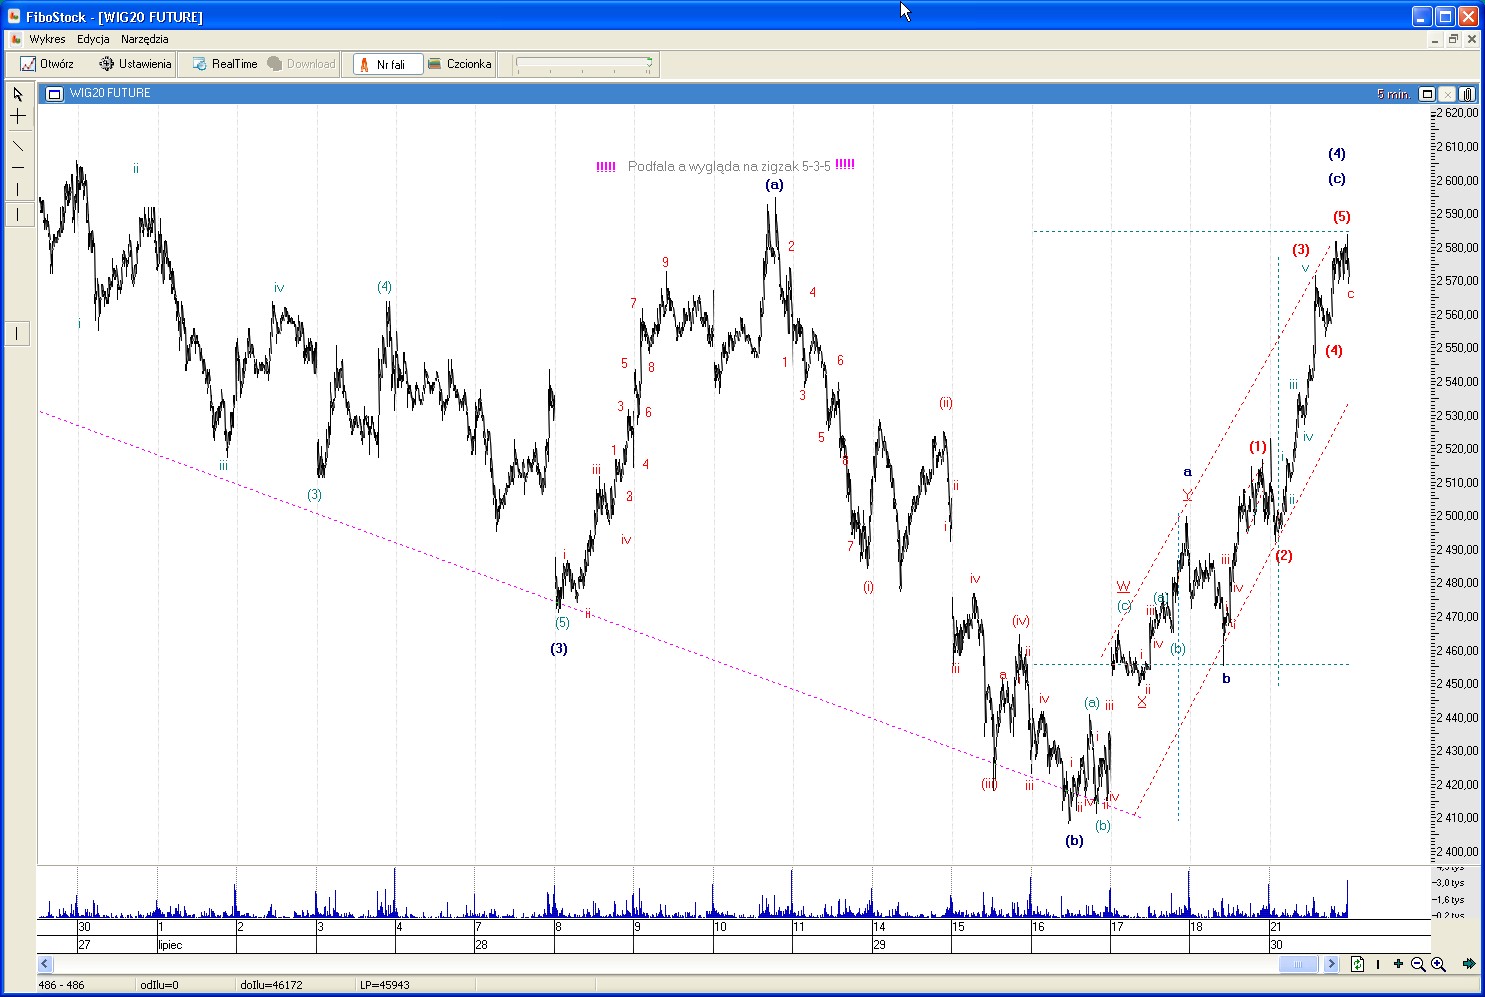The width and height of the screenshot is (1485, 997).
Task: Click the green refresh chart icon
Action: point(1357,965)
